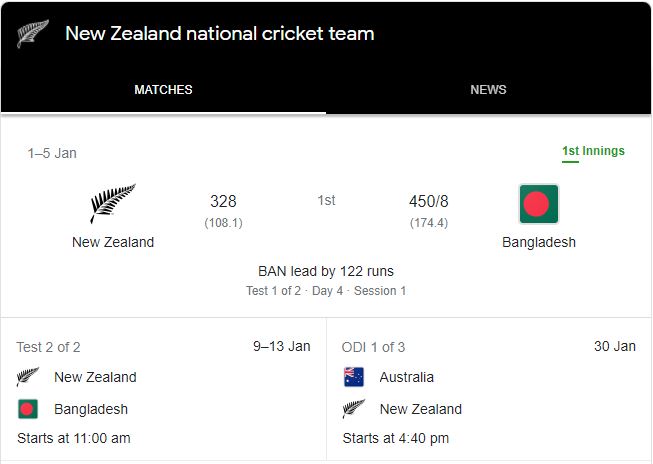Open the 1st Innings indicator link
Viewport: 653px width, 464px height.
593,151
